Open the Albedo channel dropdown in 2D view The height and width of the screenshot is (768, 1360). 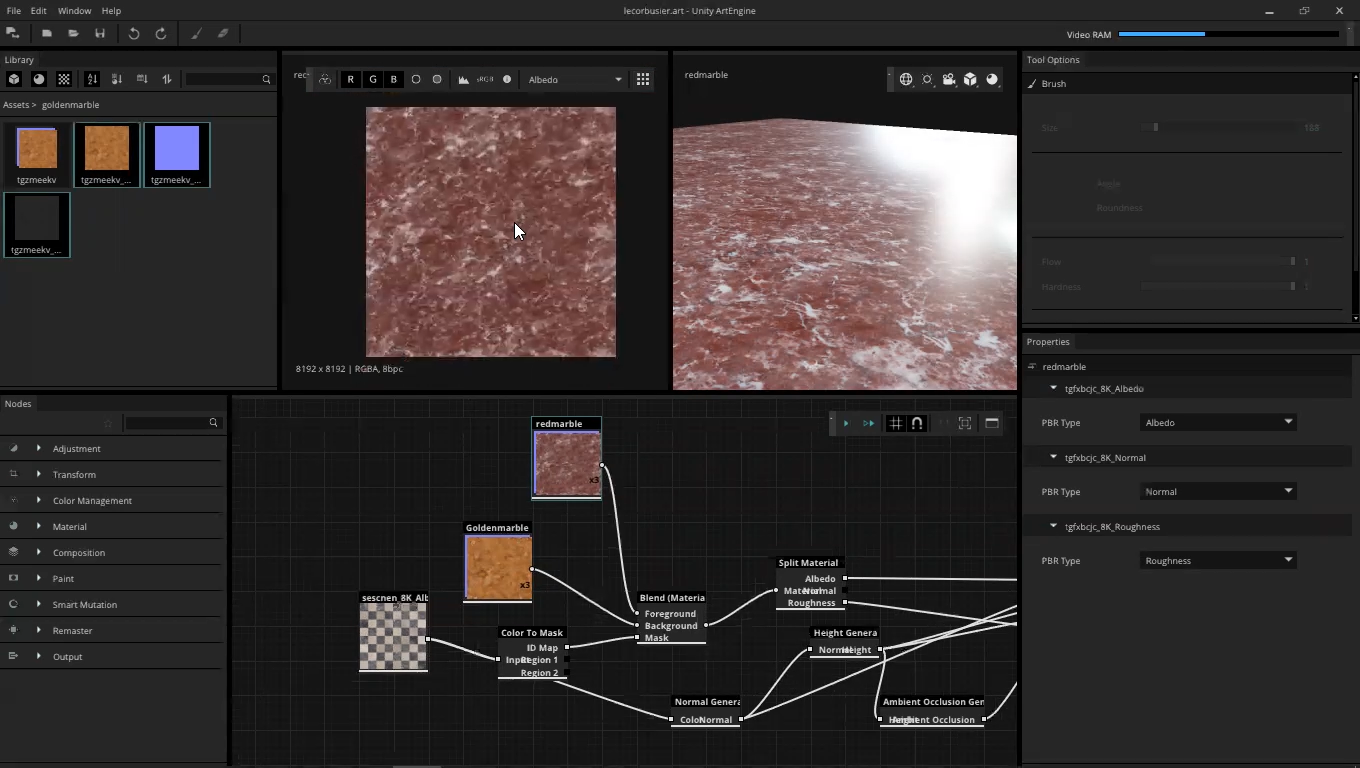[x=574, y=79]
